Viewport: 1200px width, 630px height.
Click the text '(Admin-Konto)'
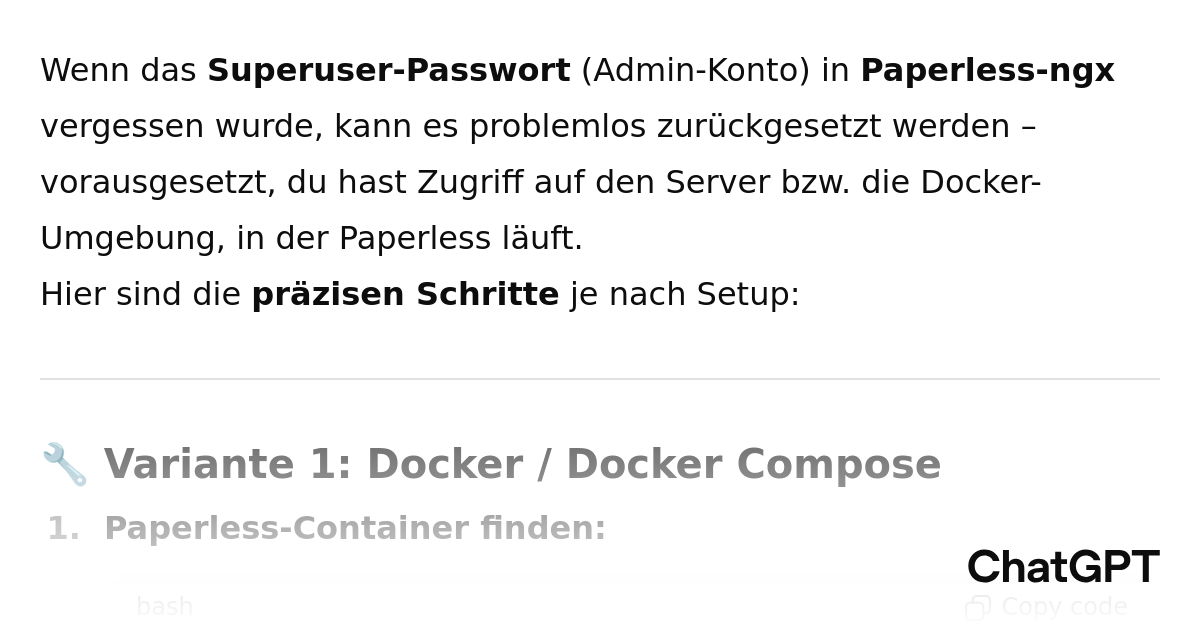(x=695, y=71)
